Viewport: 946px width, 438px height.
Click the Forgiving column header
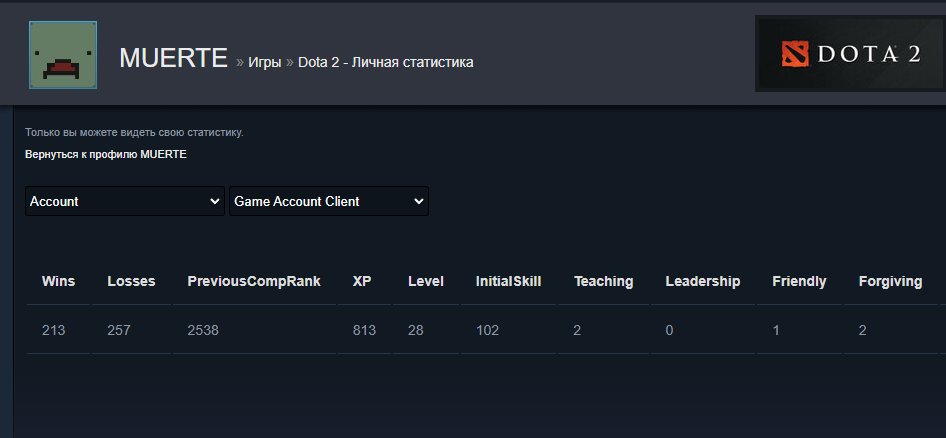[x=890, y=281]
